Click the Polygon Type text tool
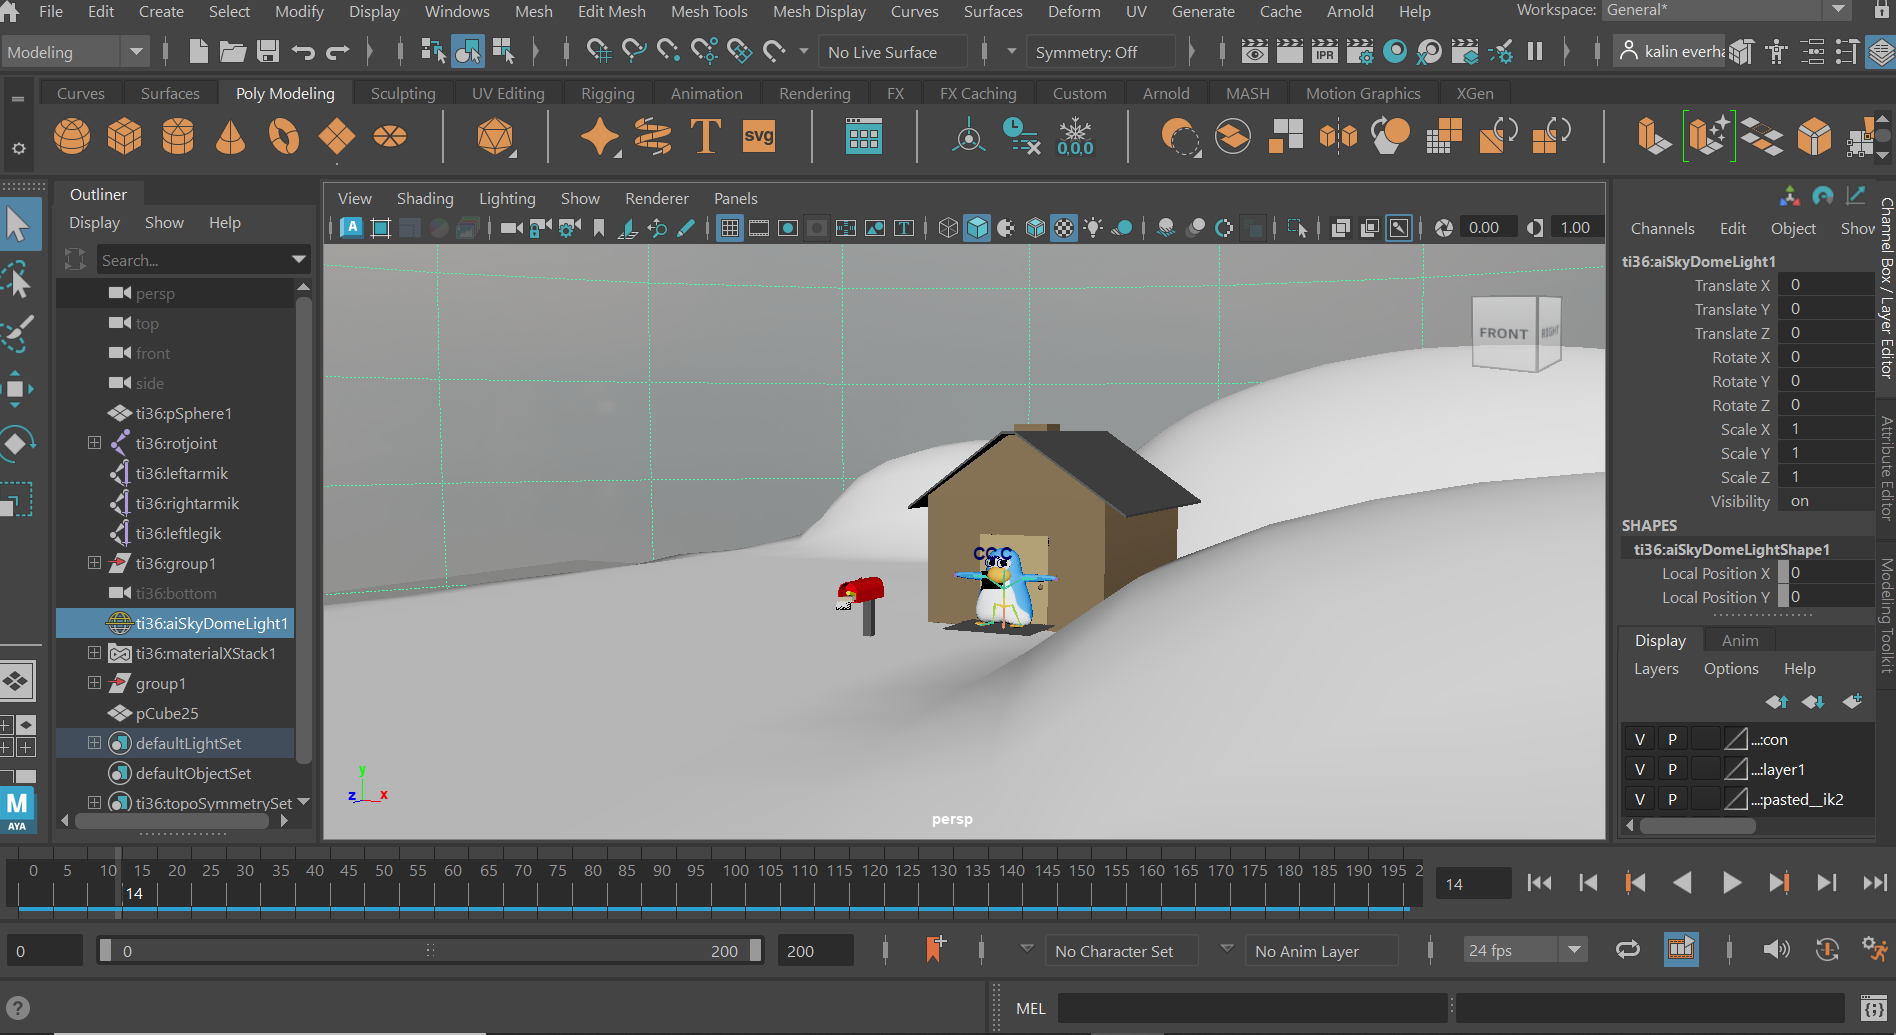The image size is (1896, 1035). pyautogui.click(x=706, y=136)
